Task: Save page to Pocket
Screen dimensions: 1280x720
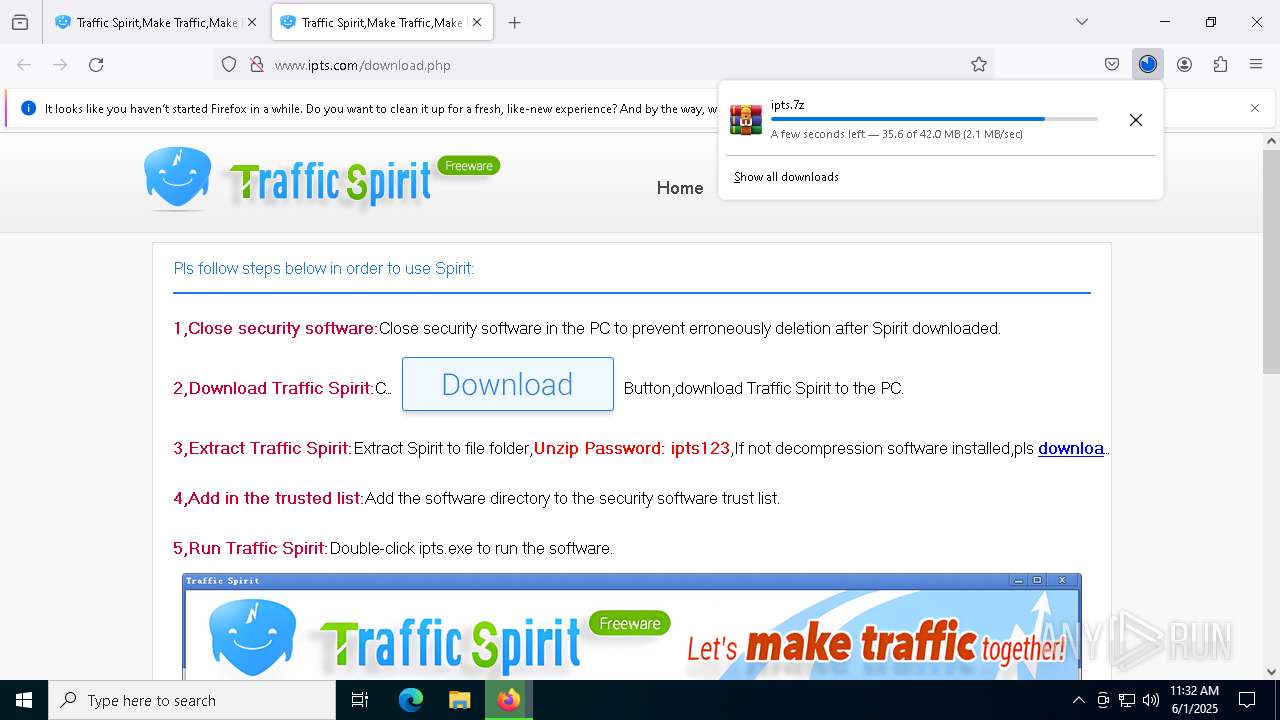Action: [1112, 65]
